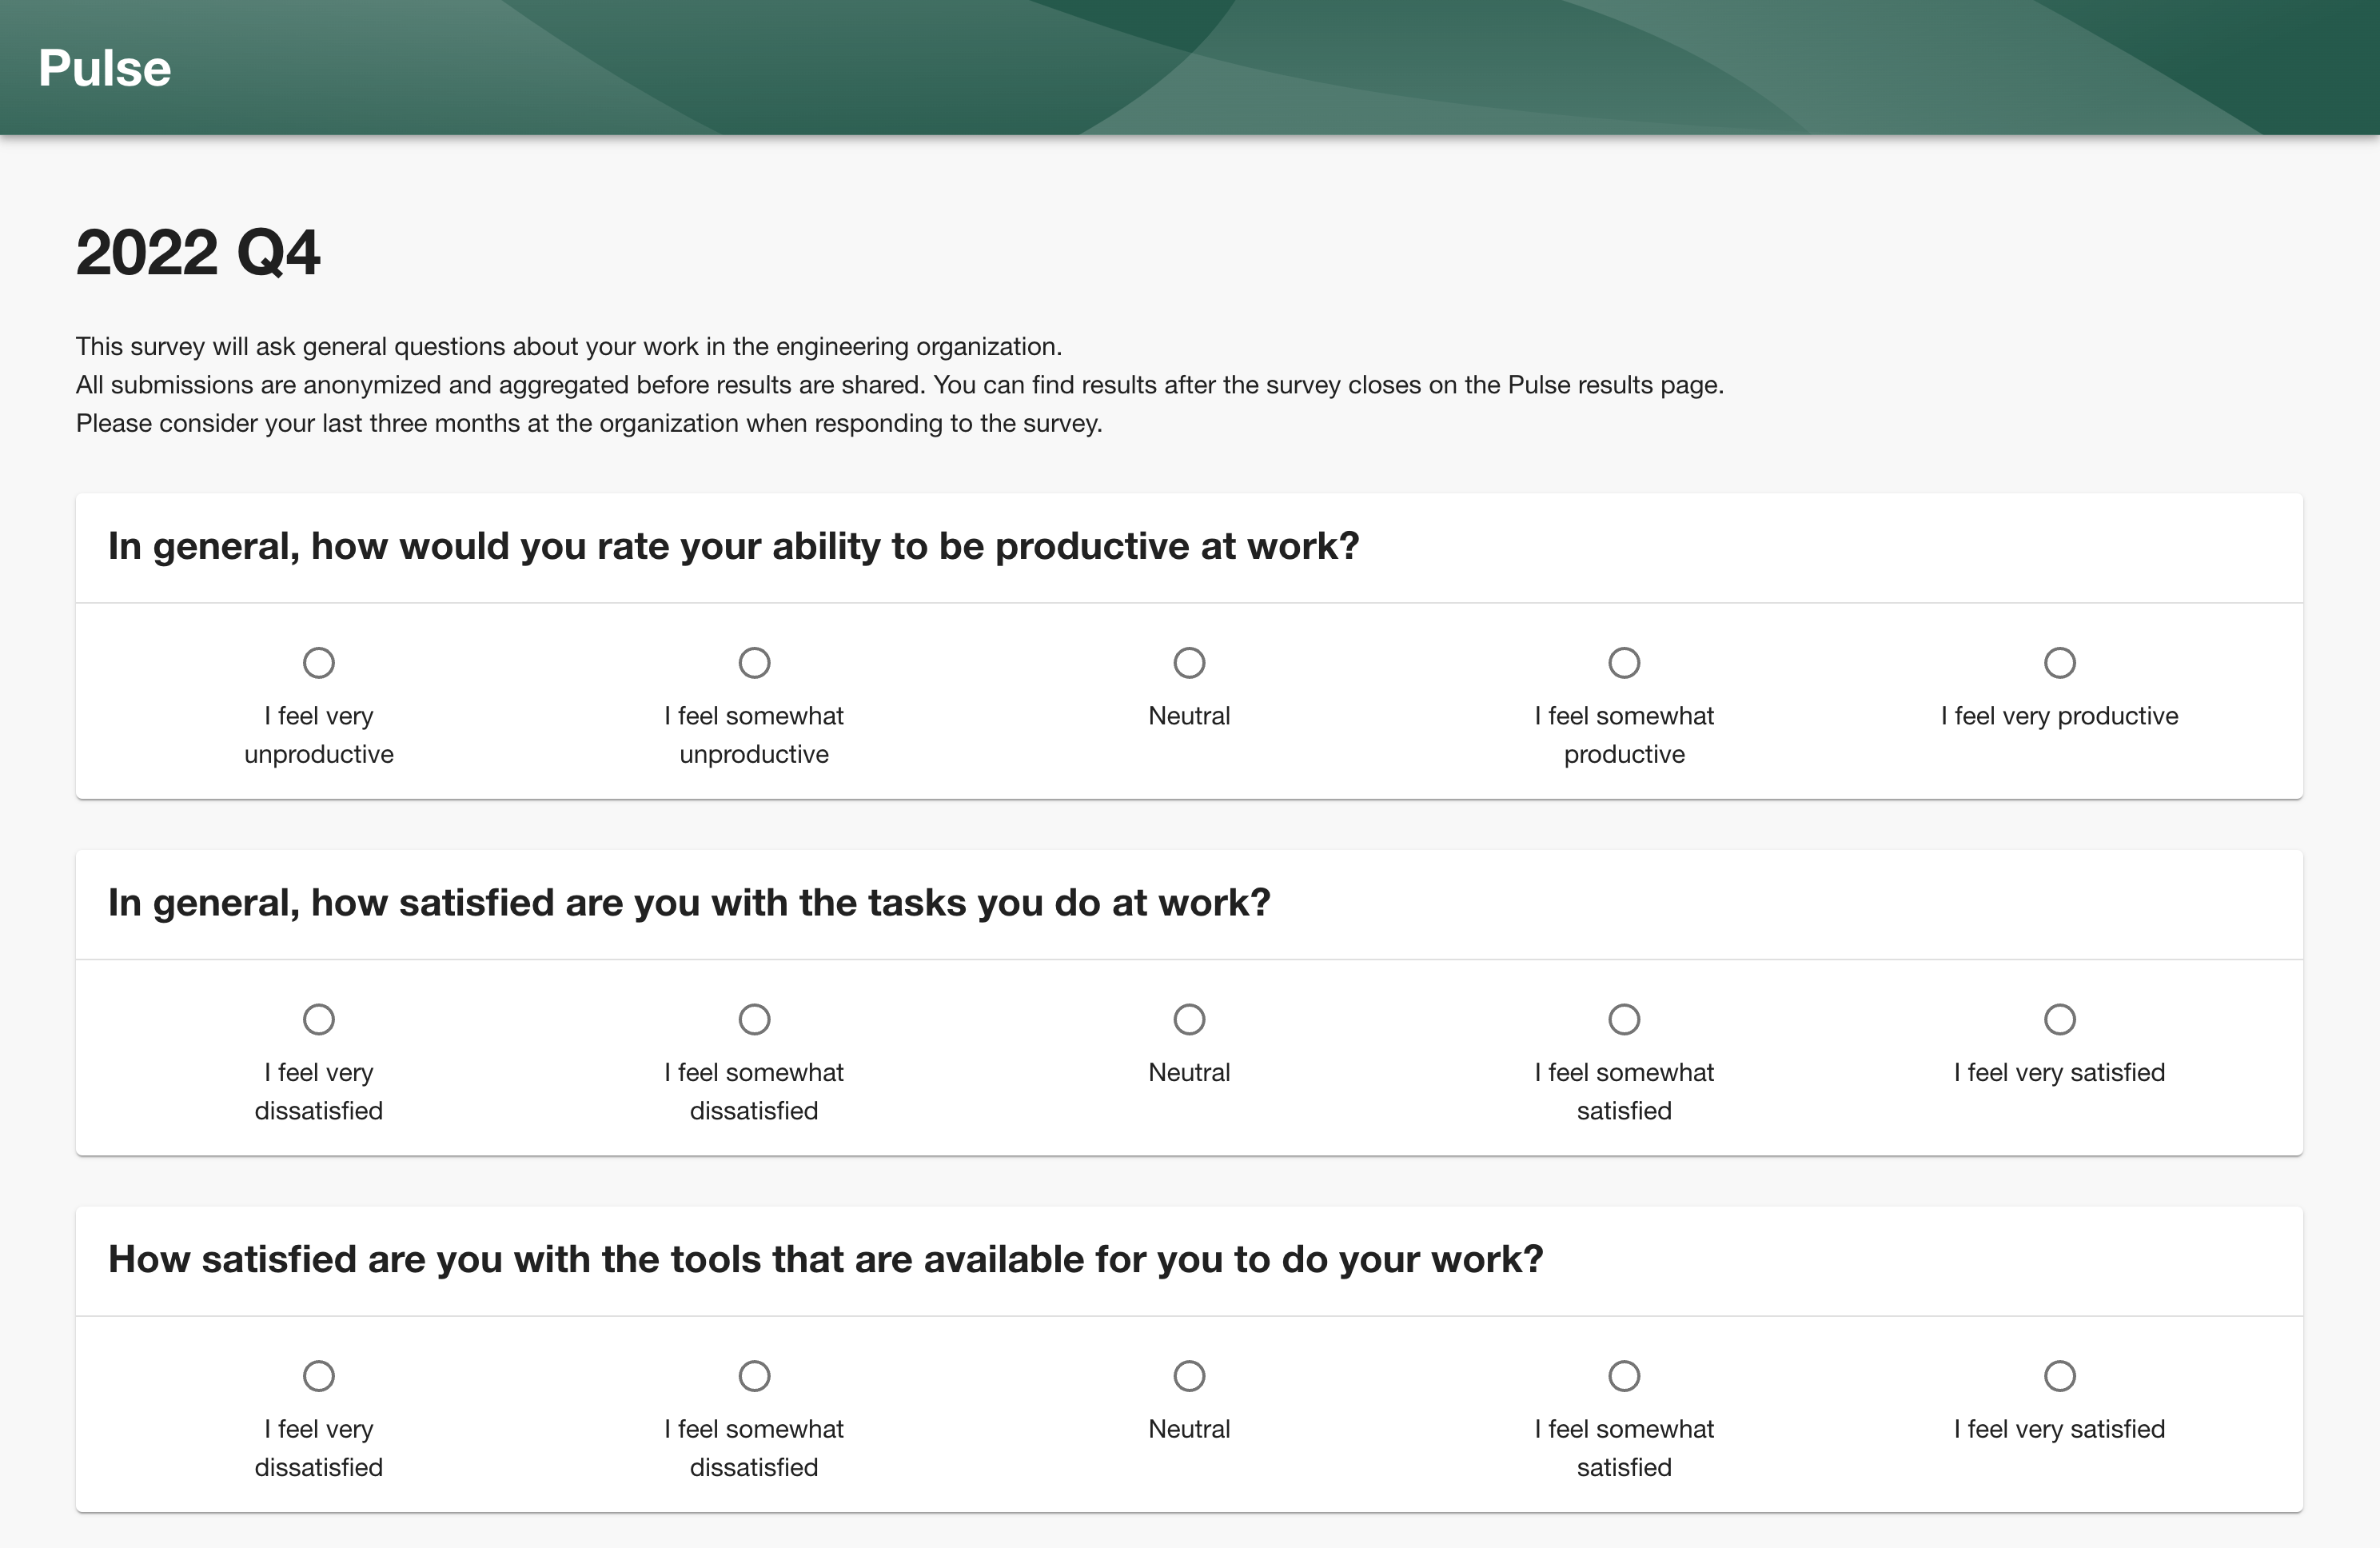Screen dimensions: 2380x1548
Task: Mark 'I feel very satisfied' for tools question
Action: click(x=2060, y=1376)
